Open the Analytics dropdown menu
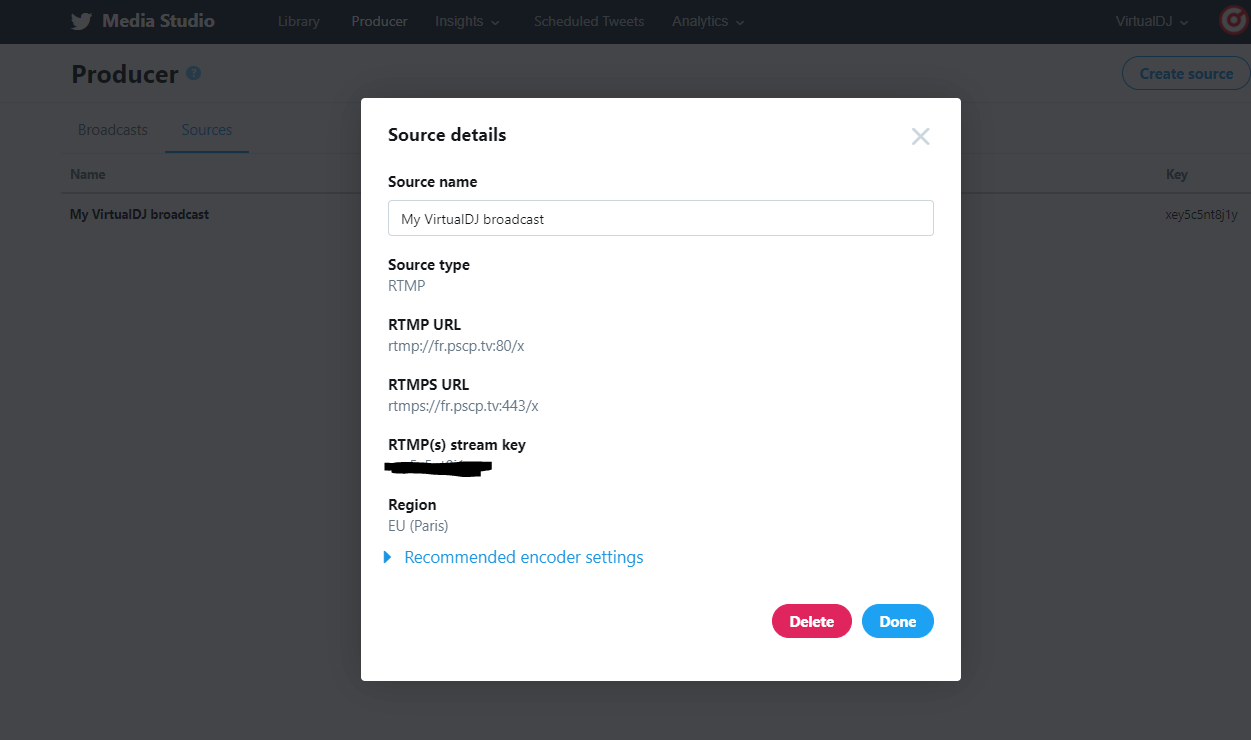 coord(708,21)
